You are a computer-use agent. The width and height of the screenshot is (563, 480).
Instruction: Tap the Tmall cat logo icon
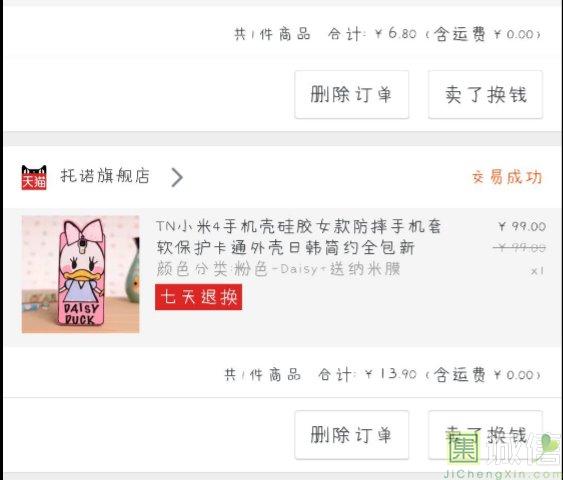point(34,177)
